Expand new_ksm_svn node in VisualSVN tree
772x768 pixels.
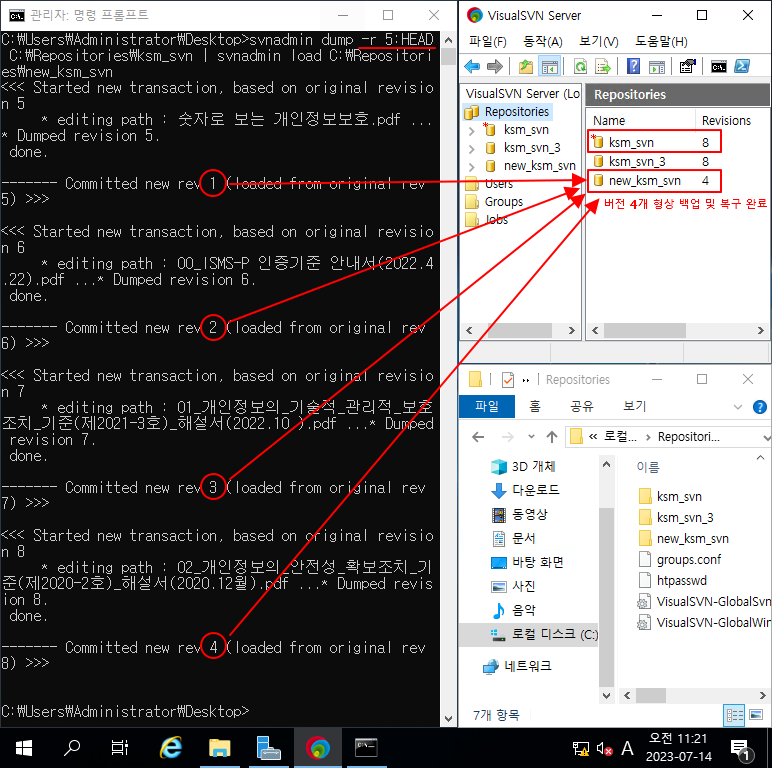click(x=472, y=166)
